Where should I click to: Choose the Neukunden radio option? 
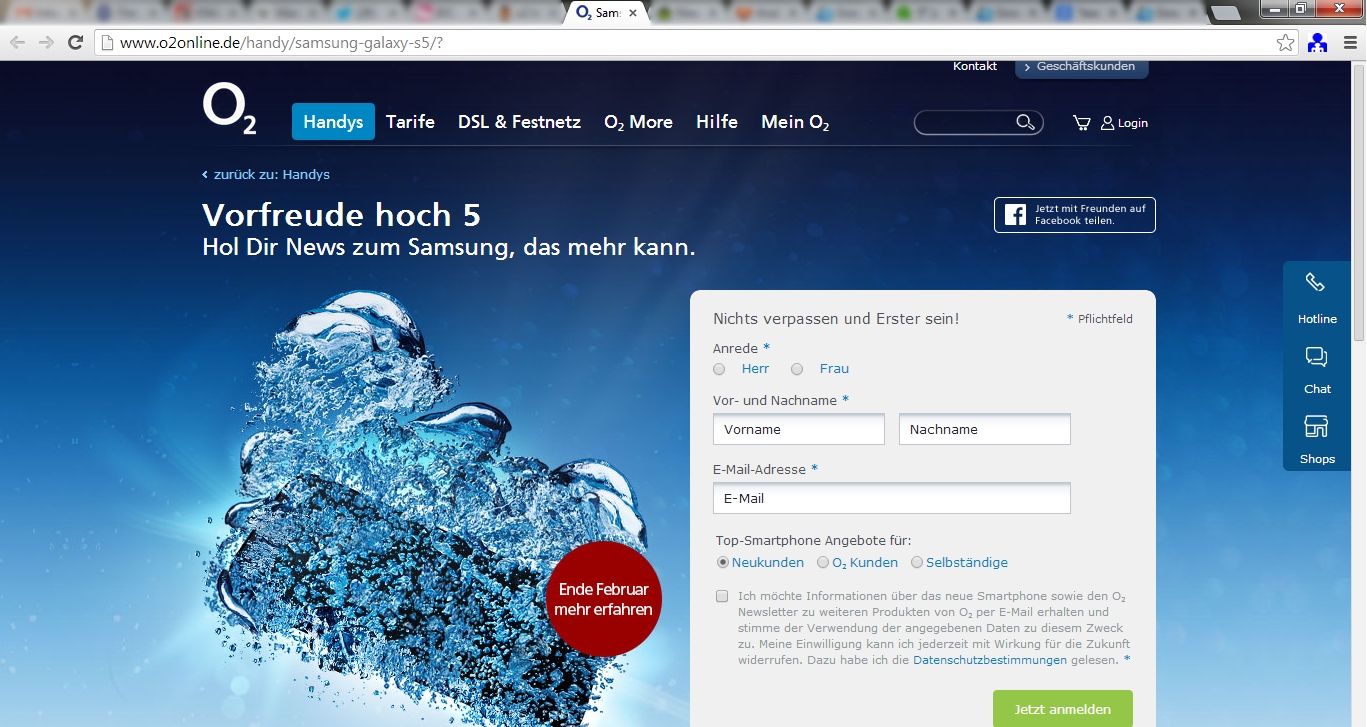coord(723,562)
